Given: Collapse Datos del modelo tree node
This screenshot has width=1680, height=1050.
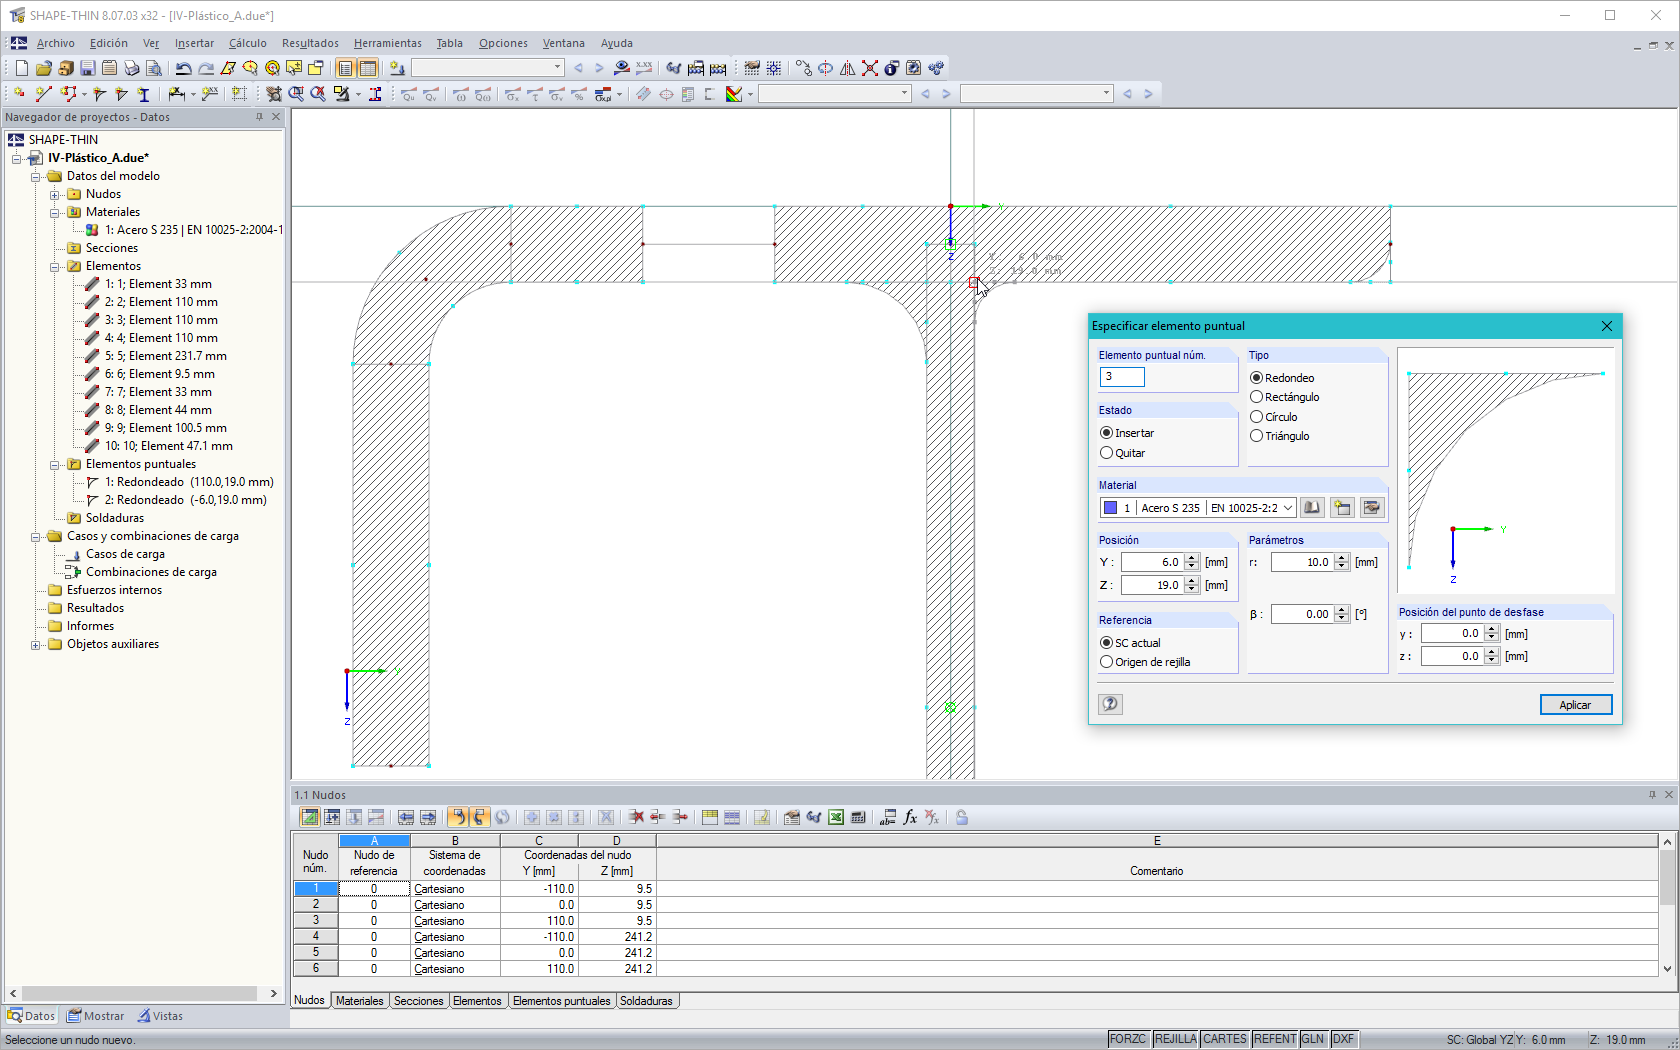Looking at the screenshot, I should (36, 176).
